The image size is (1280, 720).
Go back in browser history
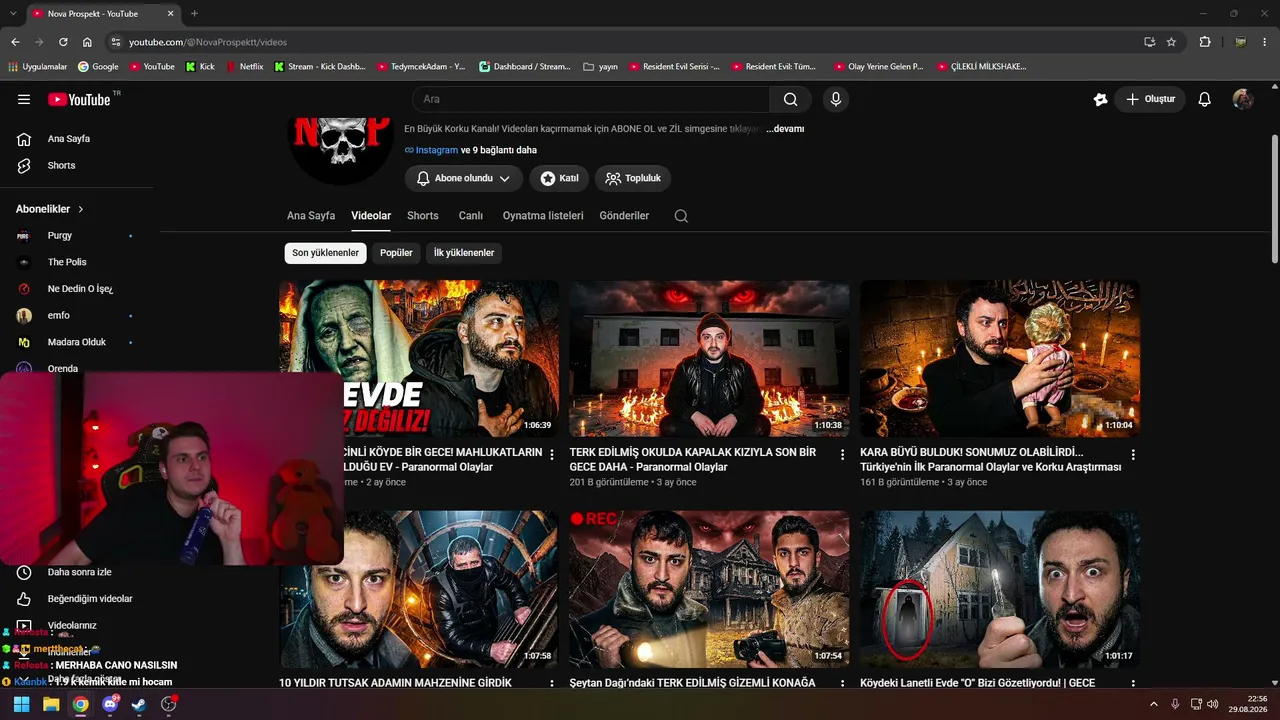tap(15, 42)
